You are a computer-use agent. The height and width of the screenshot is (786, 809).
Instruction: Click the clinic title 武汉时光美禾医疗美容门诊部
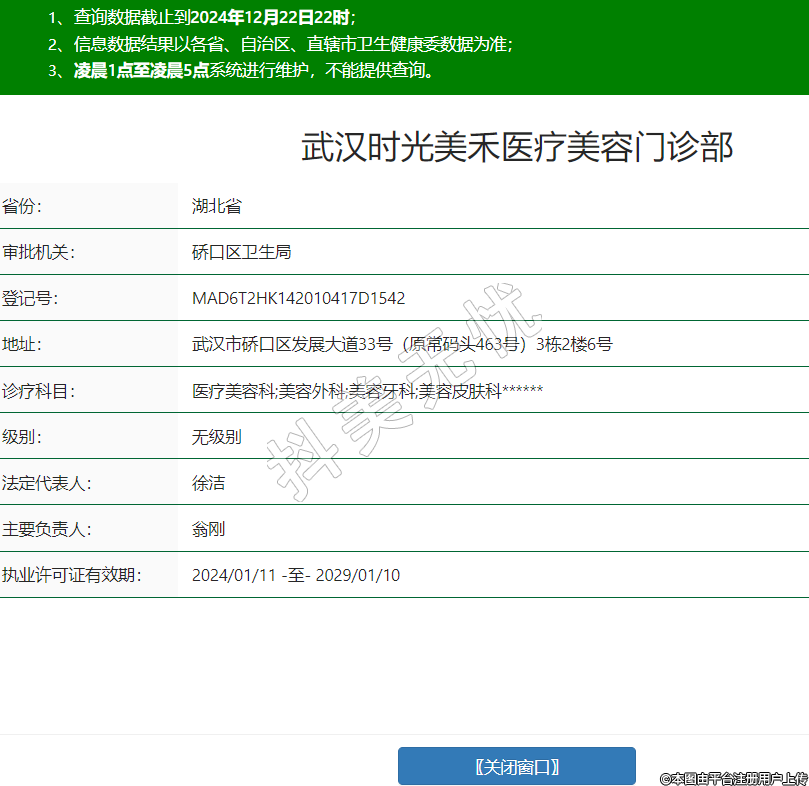tap(517, 148)
